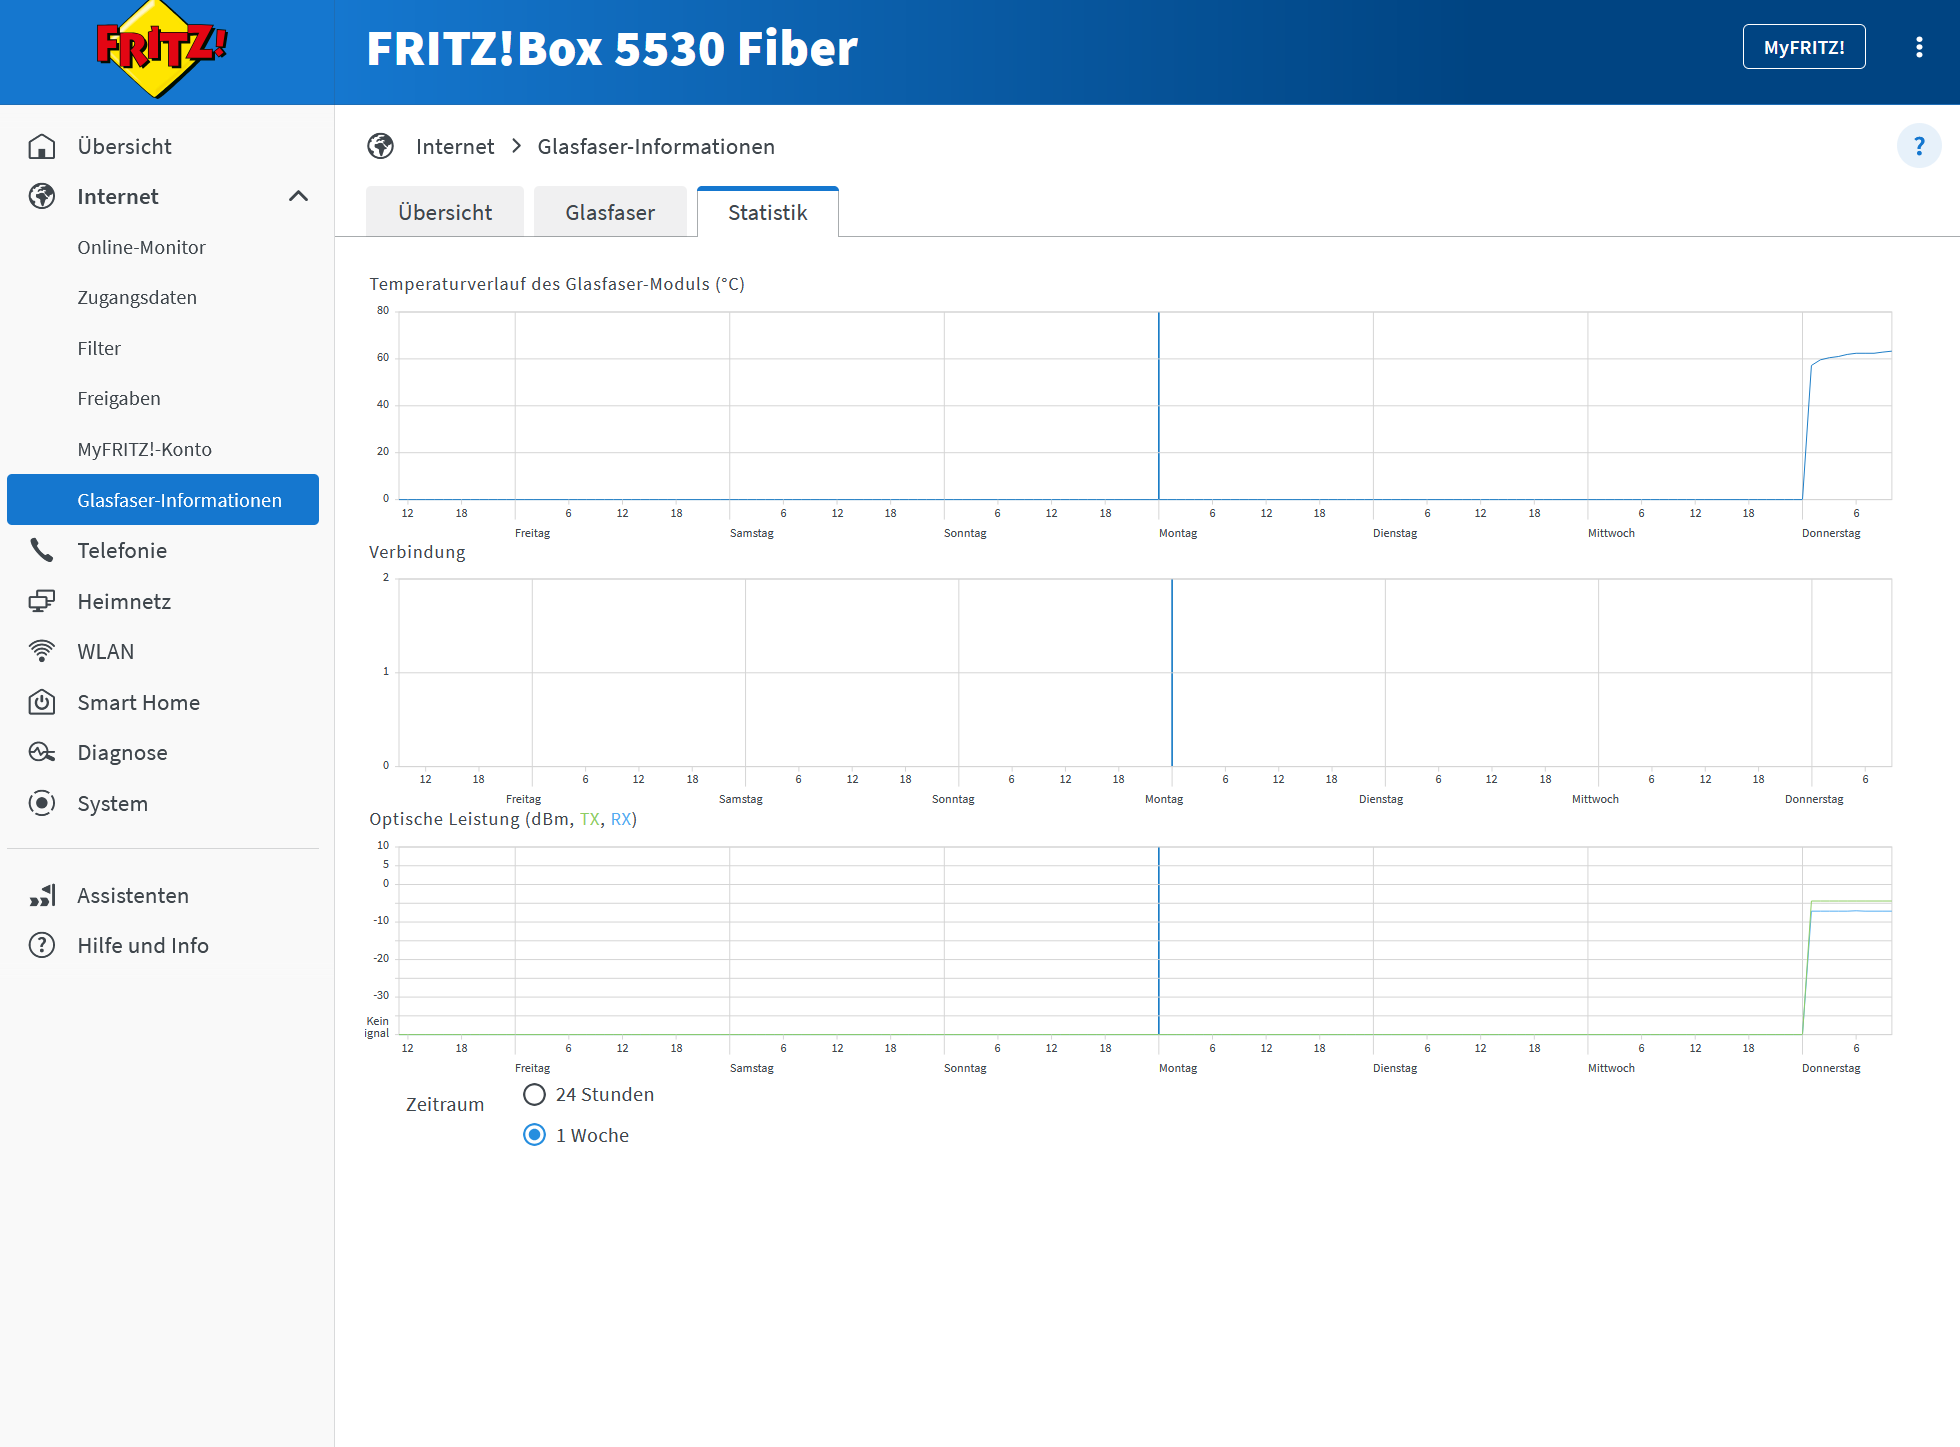1960x1447 pixels.
Task: Select the 24 Stunden time range
Action: pyautogui.click(x=535, y=1094)
